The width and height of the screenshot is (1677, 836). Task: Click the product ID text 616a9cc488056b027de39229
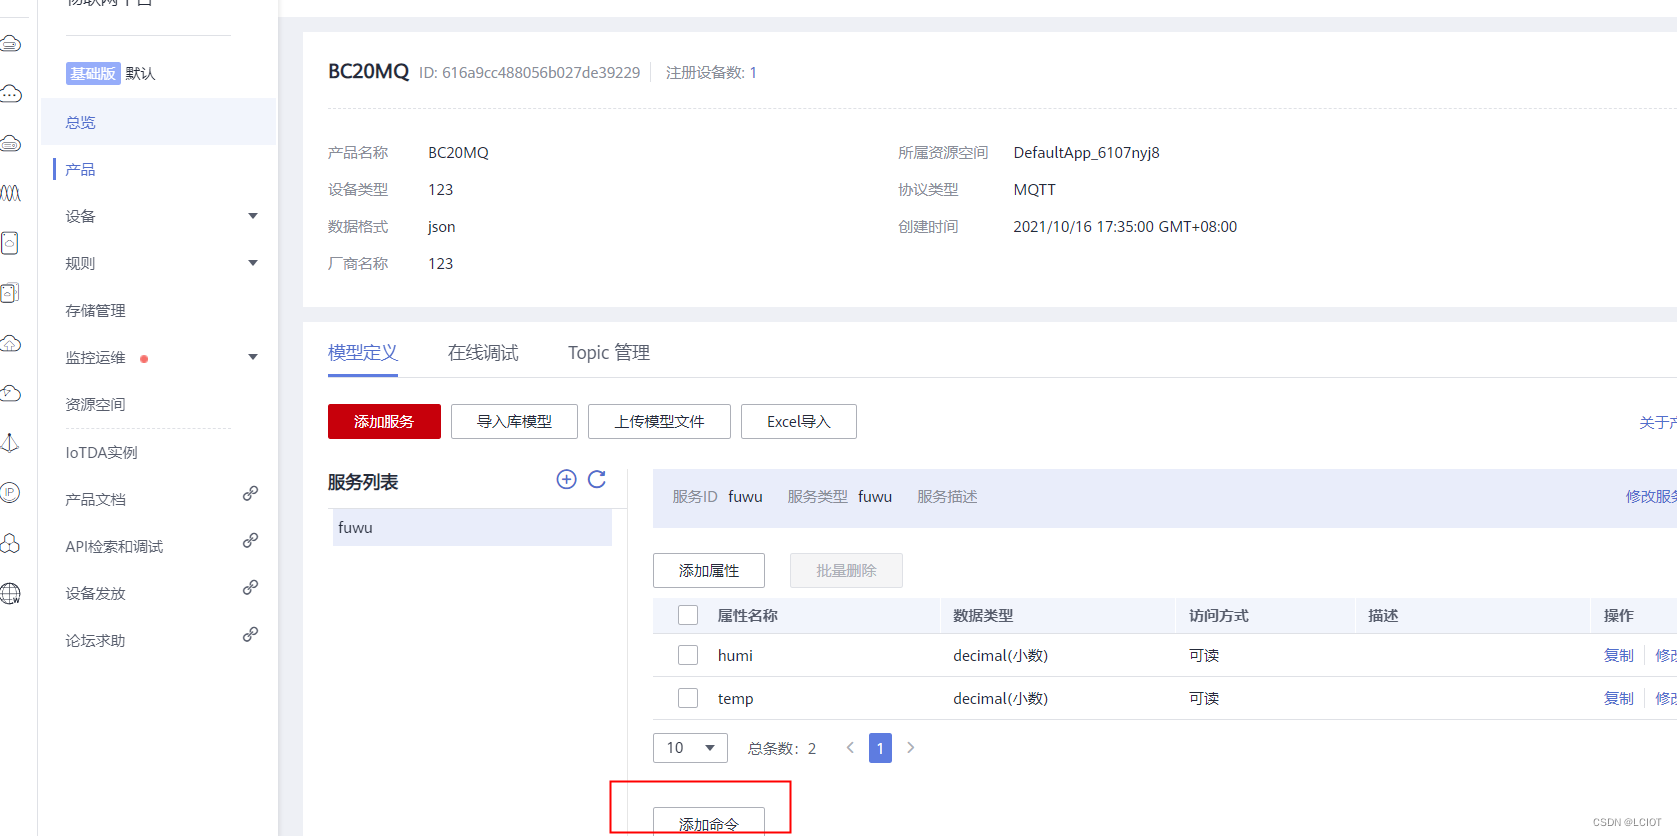coord(541,73)
